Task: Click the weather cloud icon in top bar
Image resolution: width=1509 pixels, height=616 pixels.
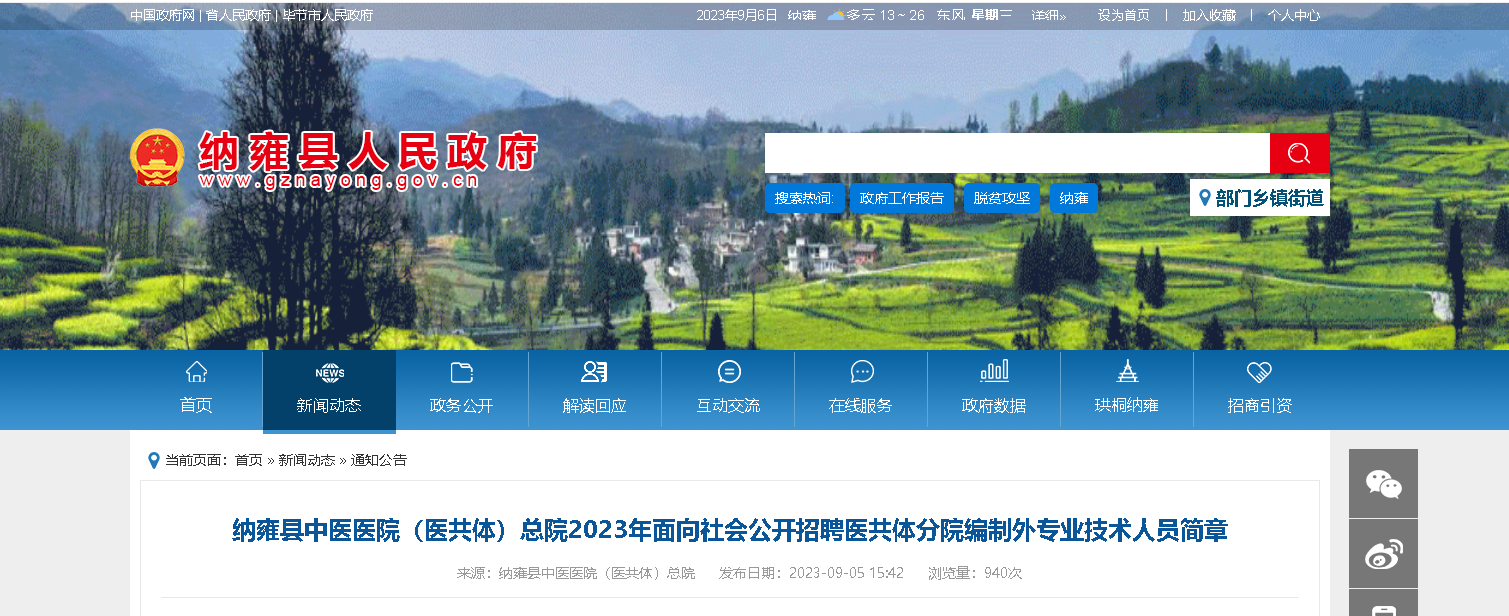Action: pyautogui.click(x=835, y=15)
